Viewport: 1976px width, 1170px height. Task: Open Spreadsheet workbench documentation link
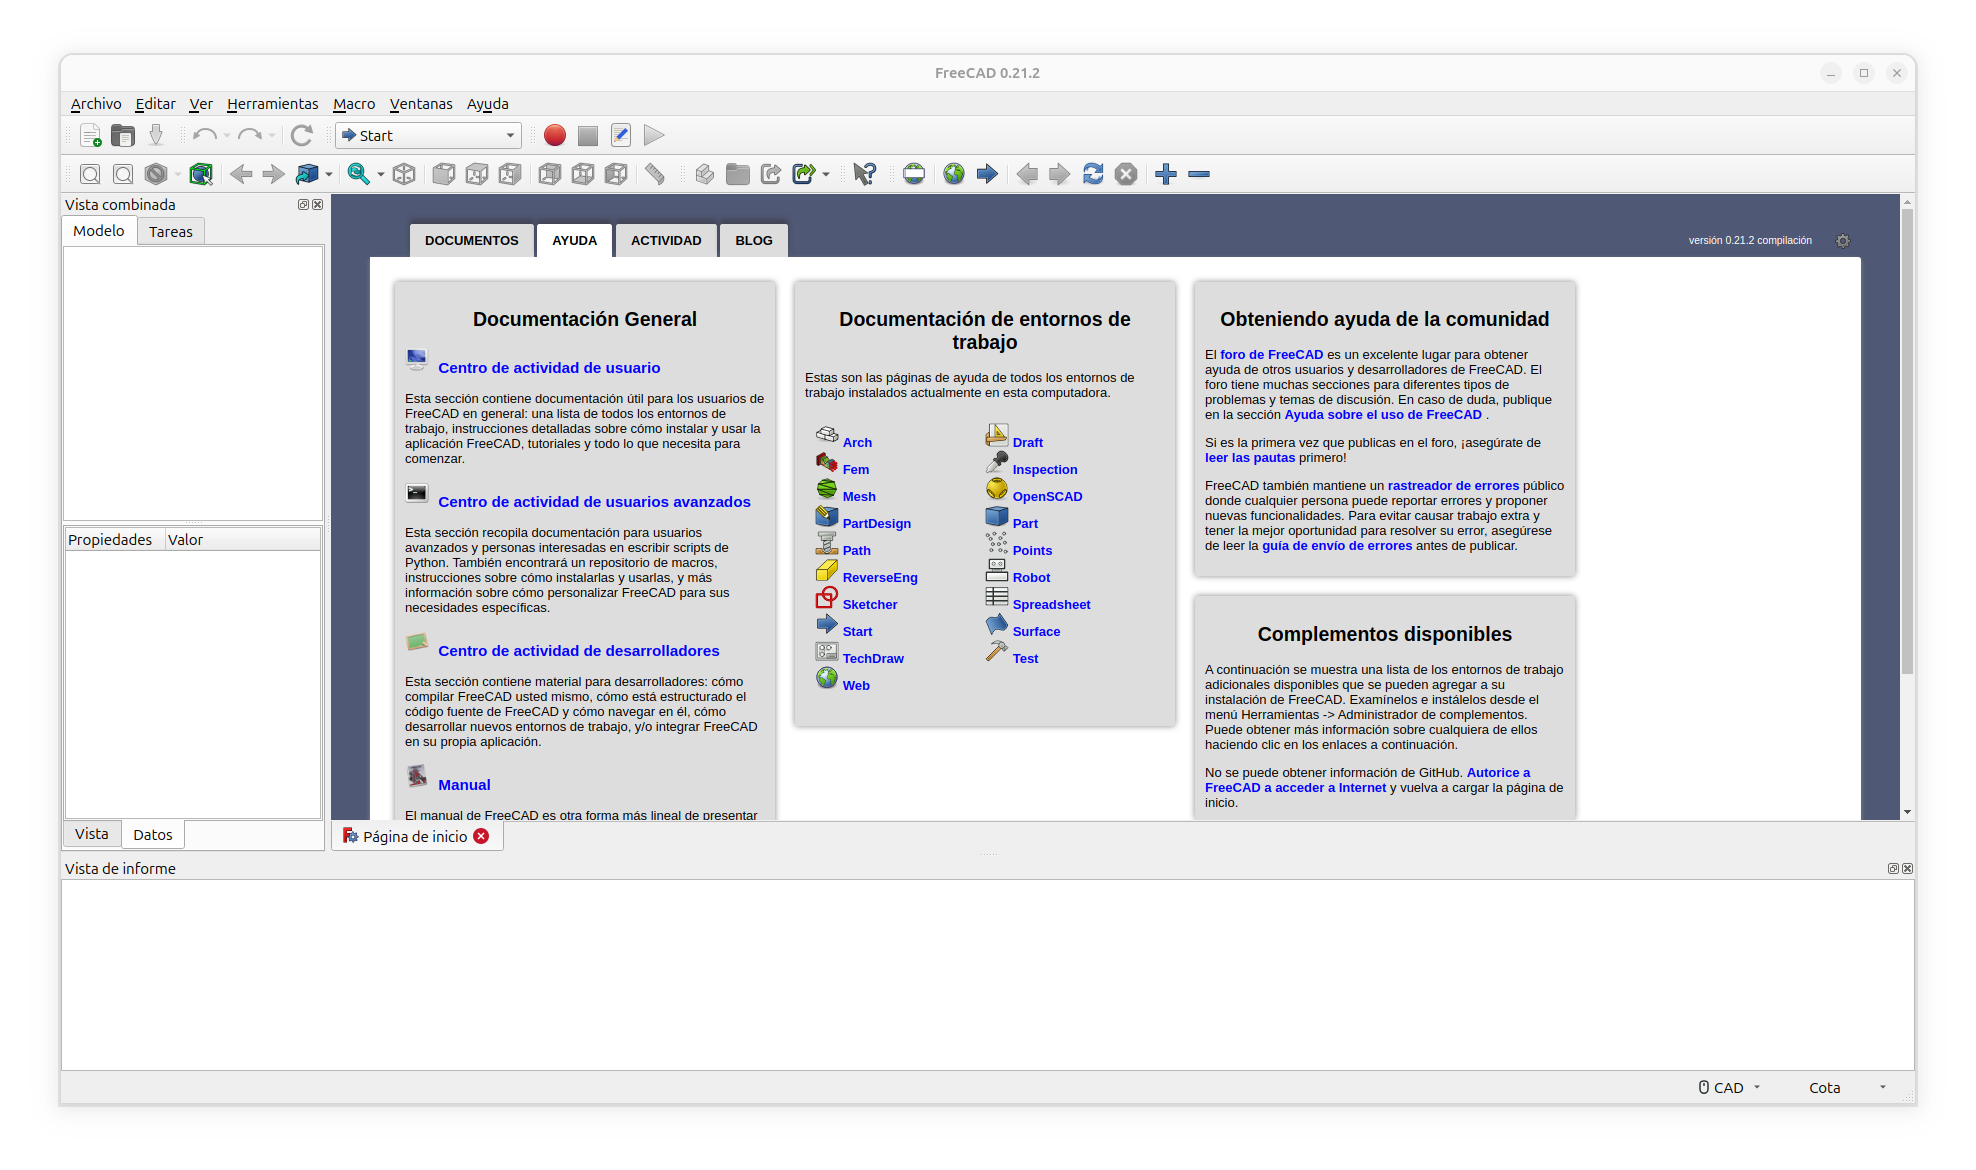(1051, 605)
